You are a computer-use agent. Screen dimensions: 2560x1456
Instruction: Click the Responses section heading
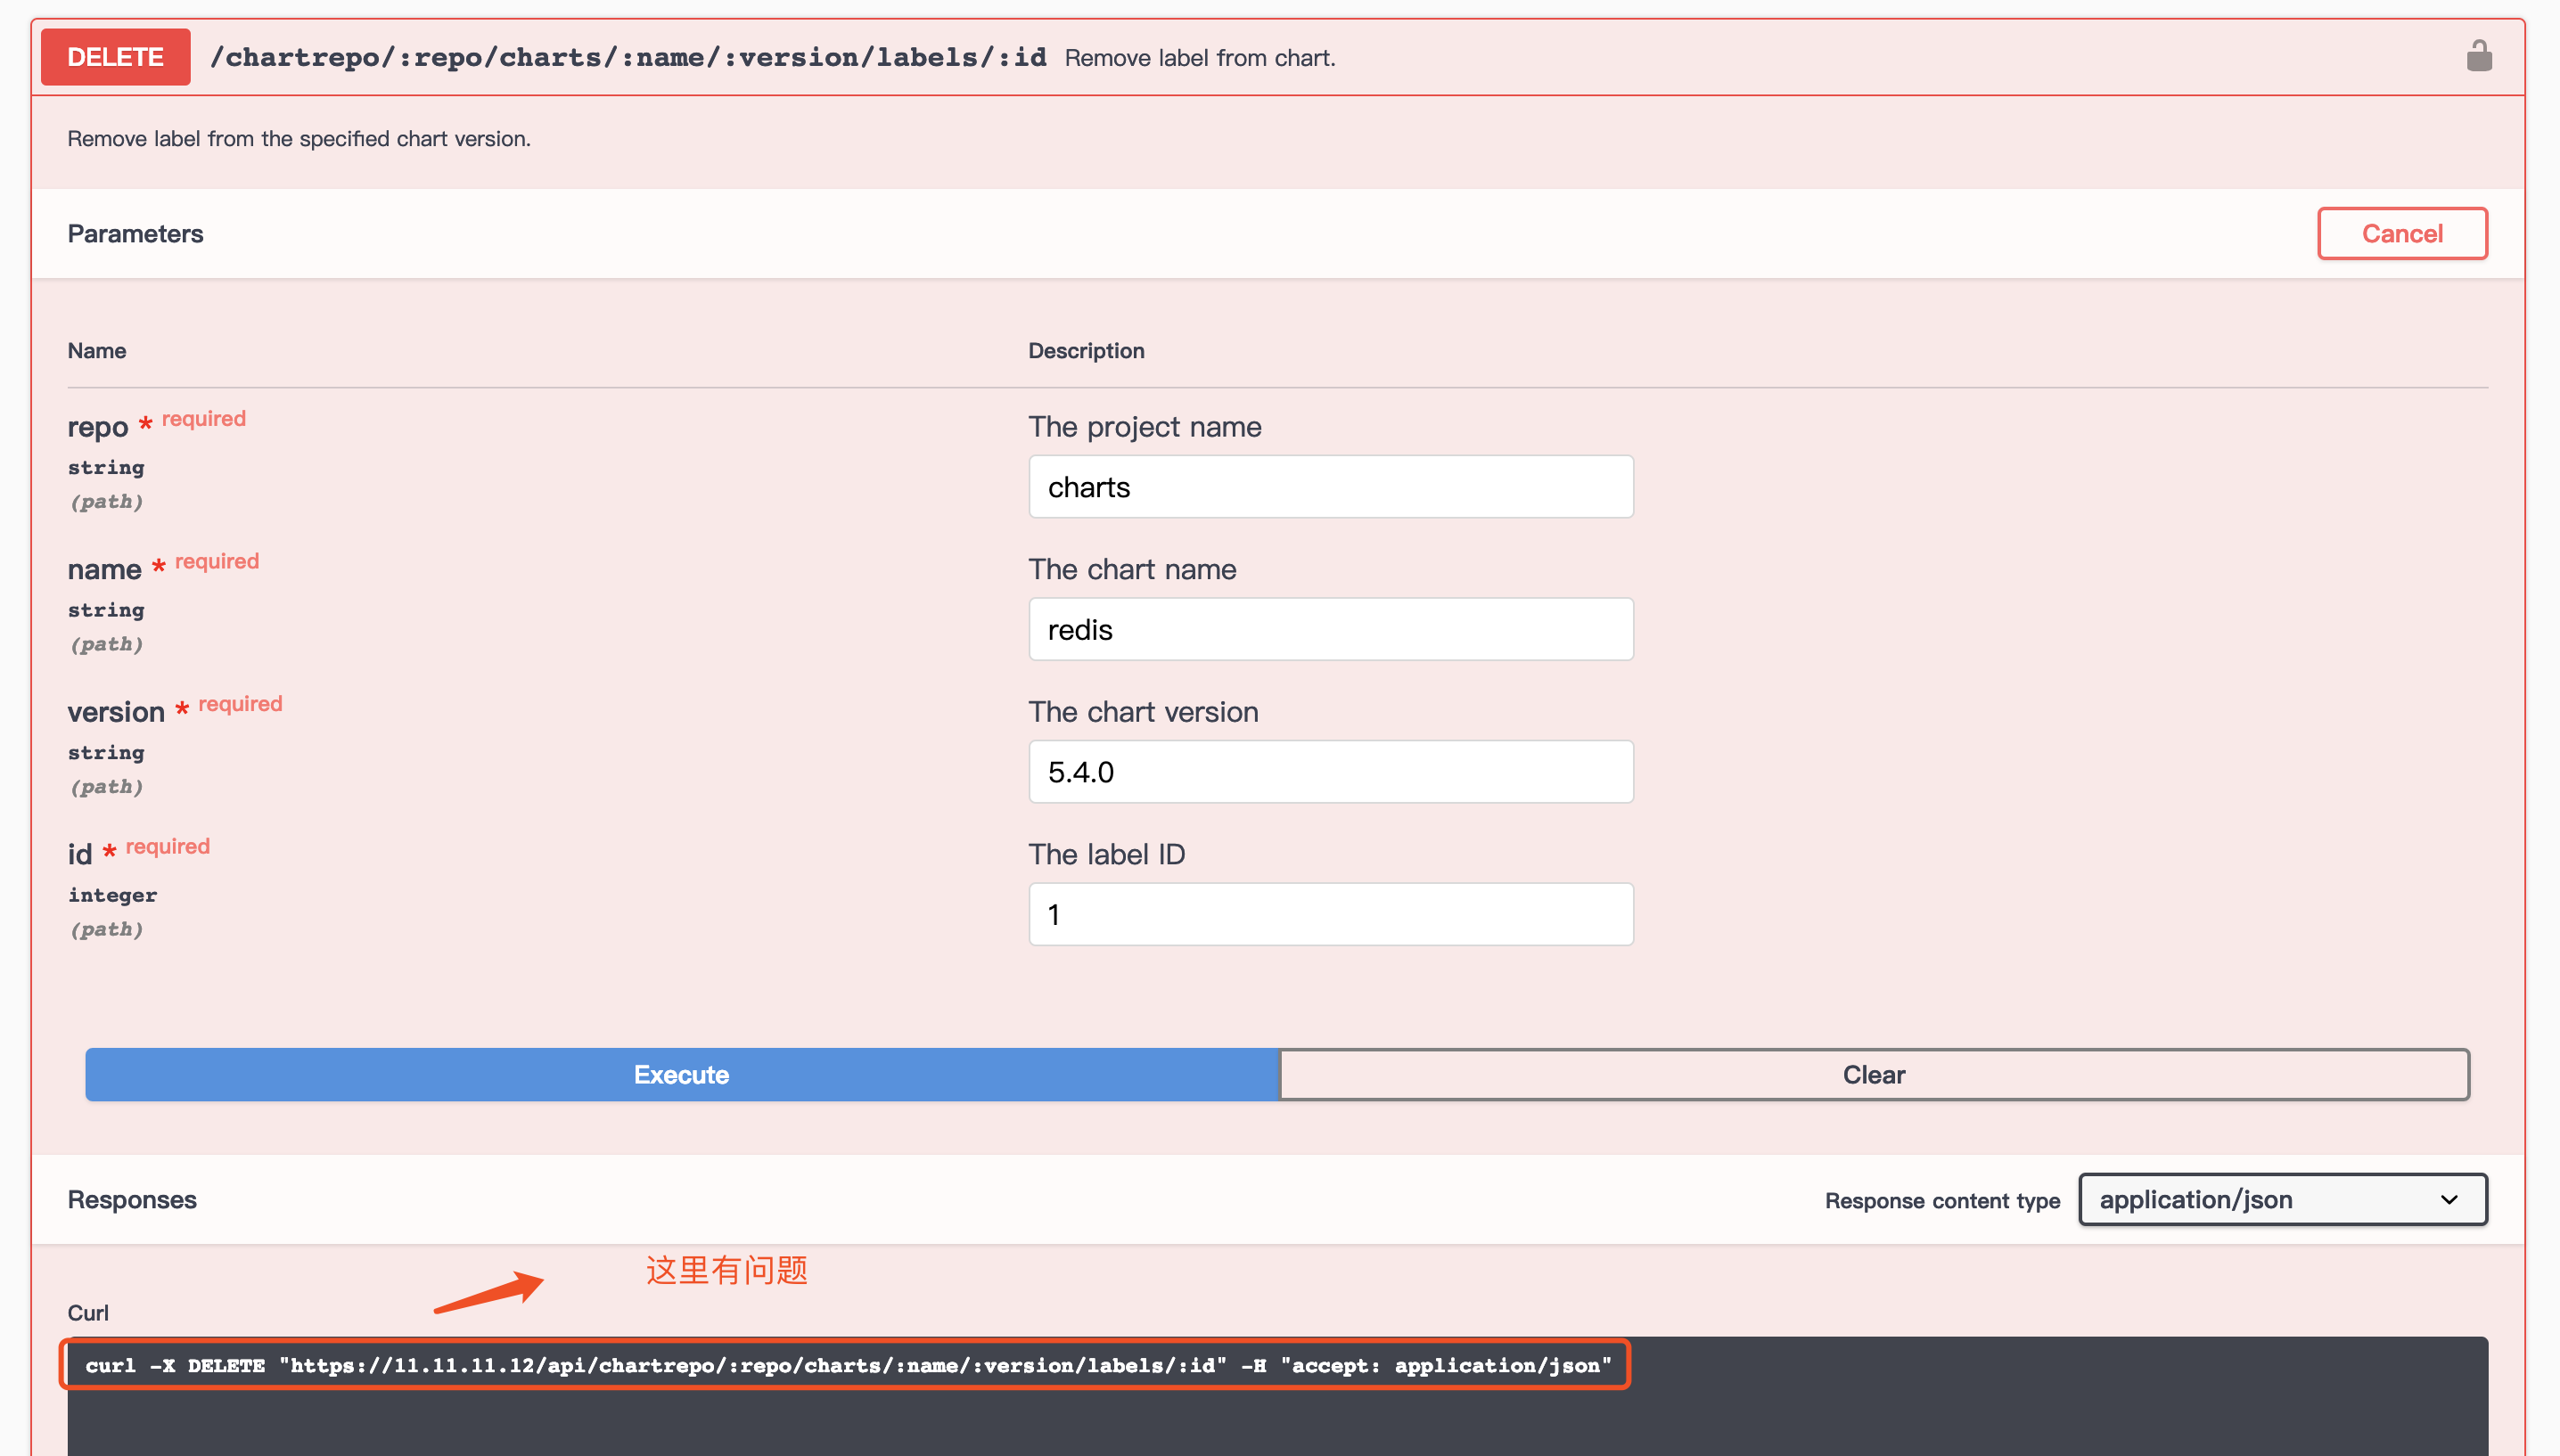tap(132, 1199)
